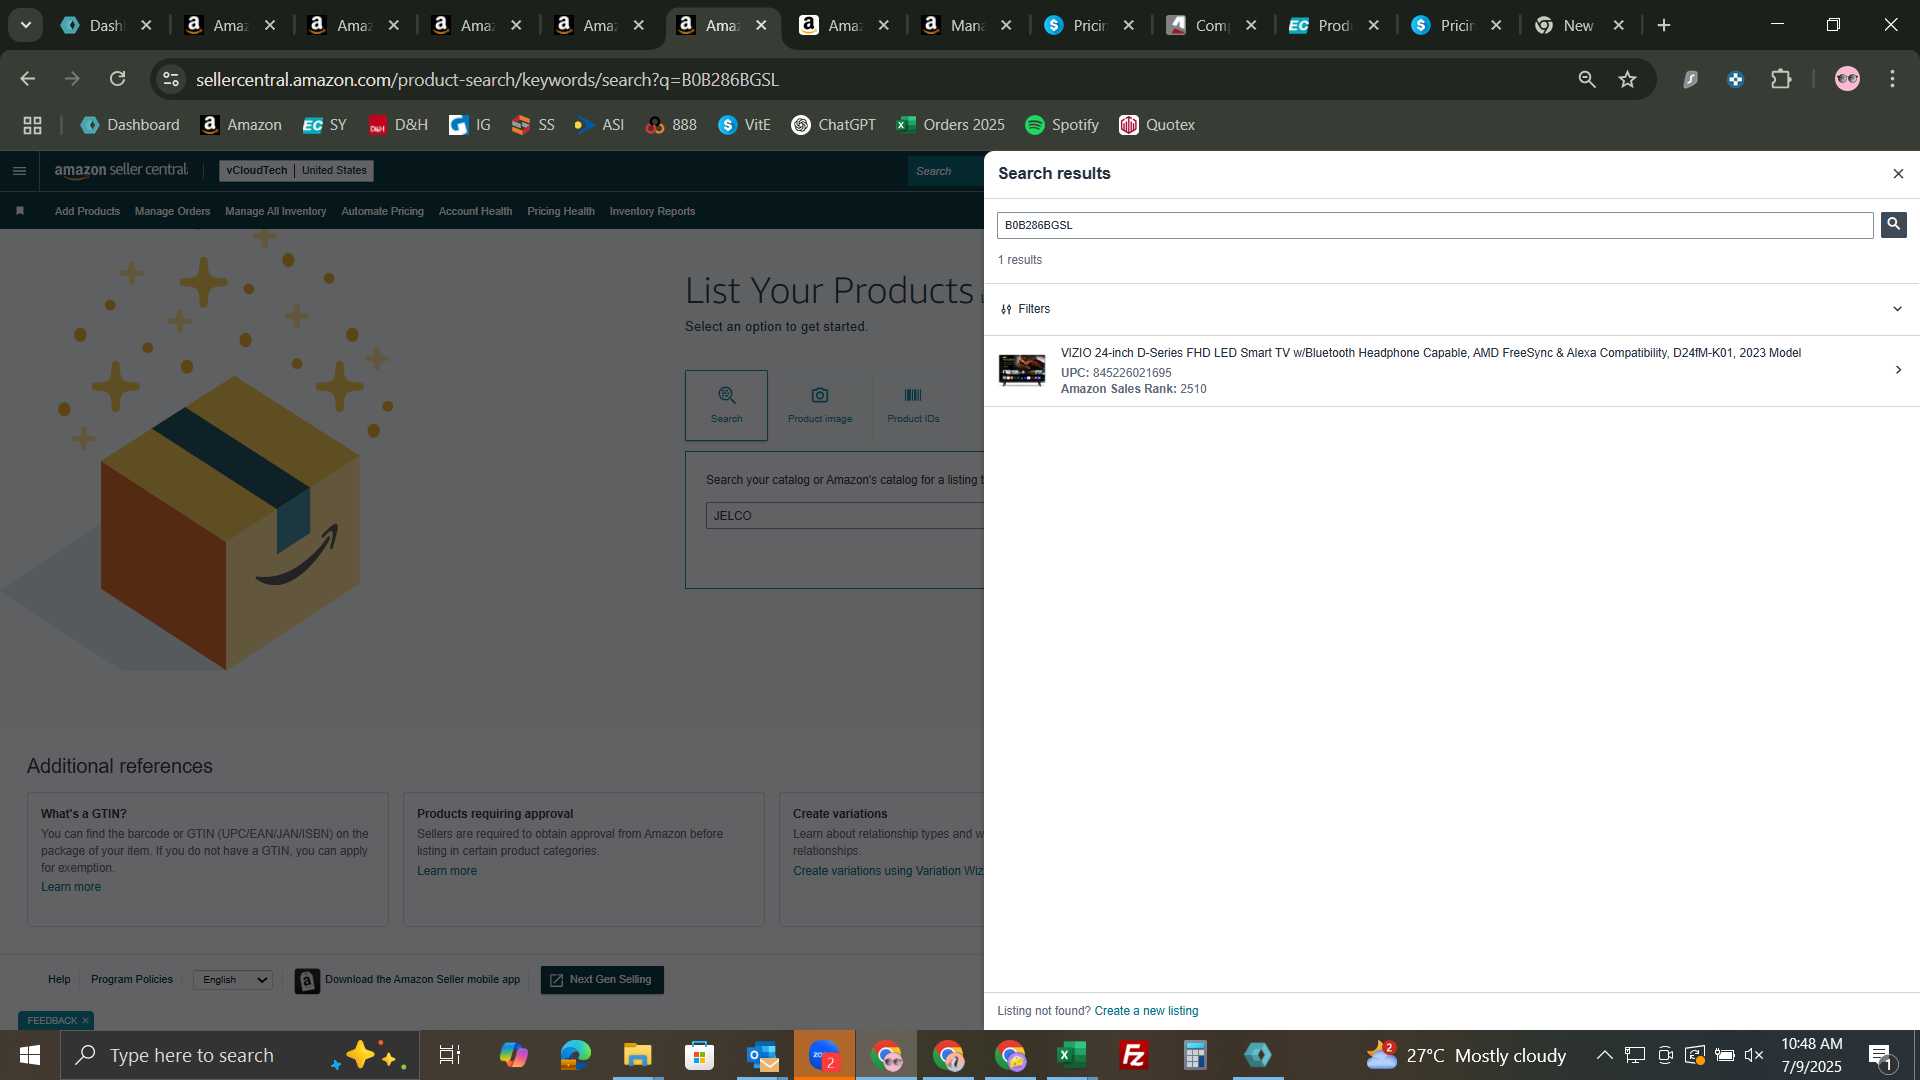Click the Next Gen Selling button

[602, 980]
